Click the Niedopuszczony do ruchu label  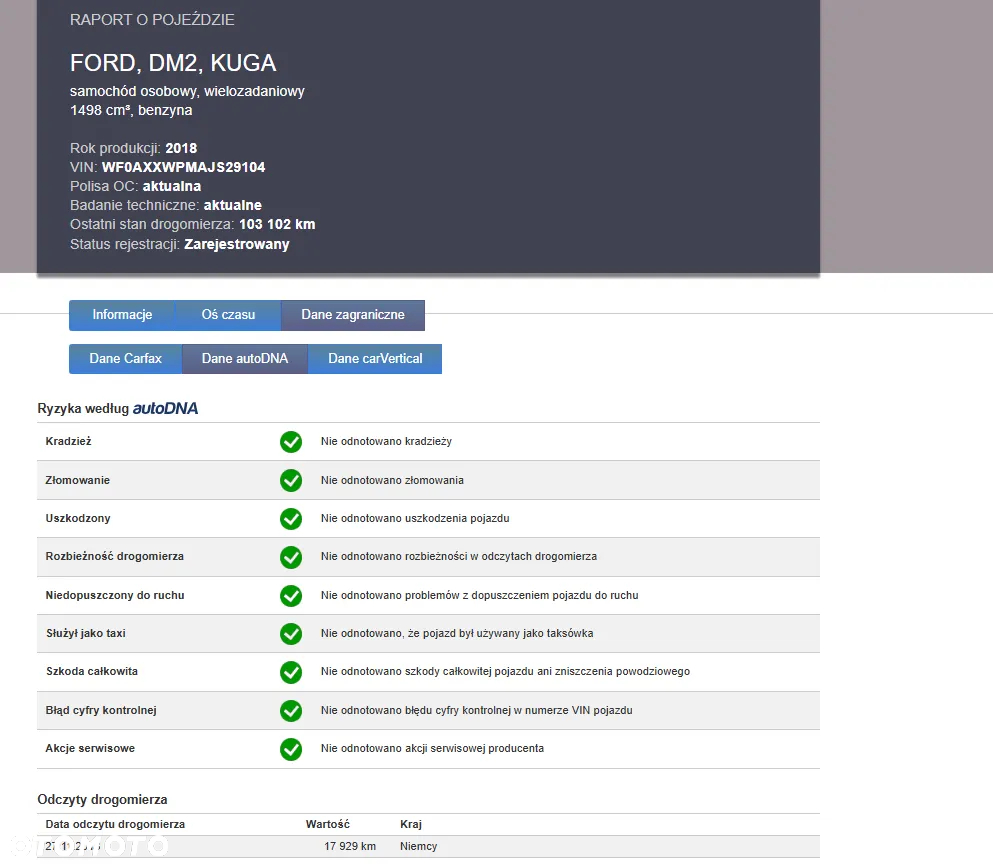pyautogui.click(x=115, y=595)
